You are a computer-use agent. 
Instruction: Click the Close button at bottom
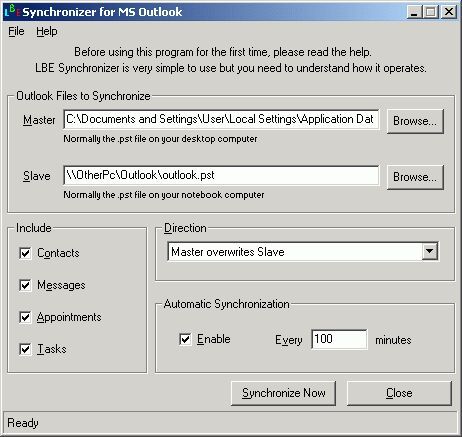pyautogui.click(x=399, y=393)
